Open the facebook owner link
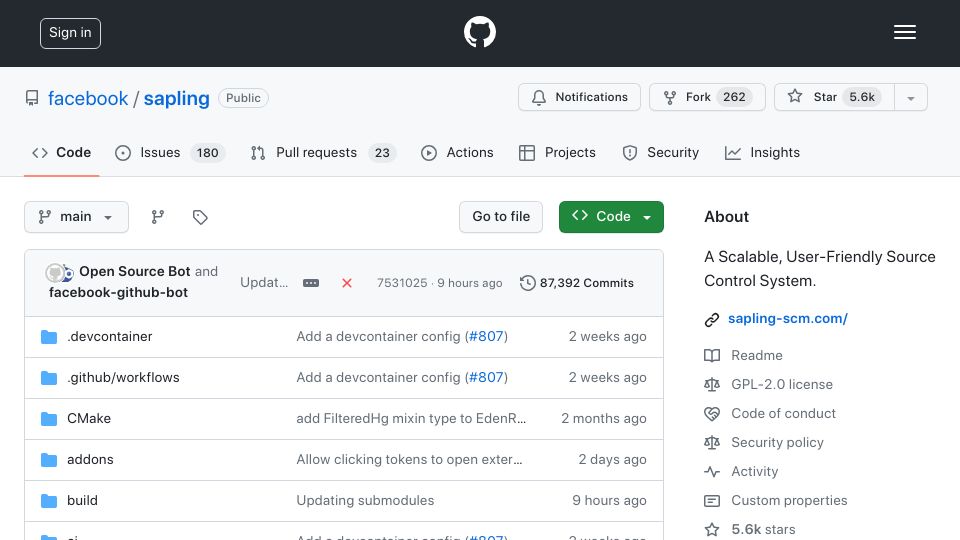Screen dimensions: 960x540 pos(88,98)
